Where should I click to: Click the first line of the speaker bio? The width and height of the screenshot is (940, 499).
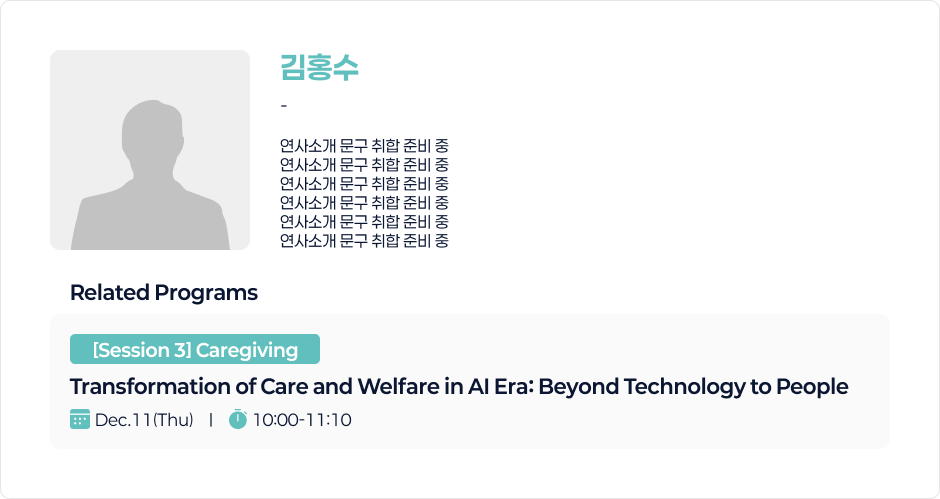[x=364, y=145]
